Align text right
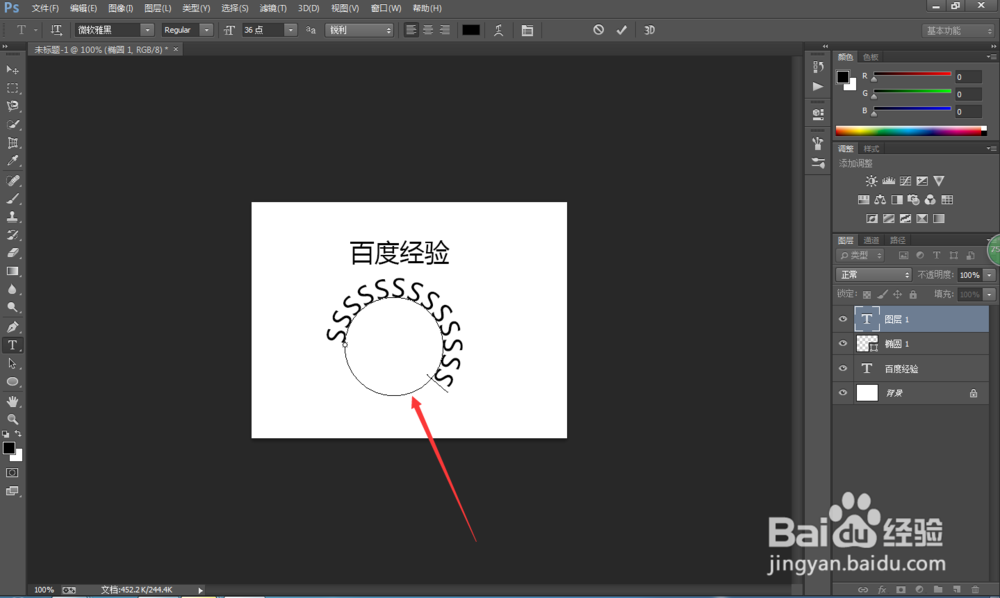The height and width of the screenshot is (598, 1000). 445,30
